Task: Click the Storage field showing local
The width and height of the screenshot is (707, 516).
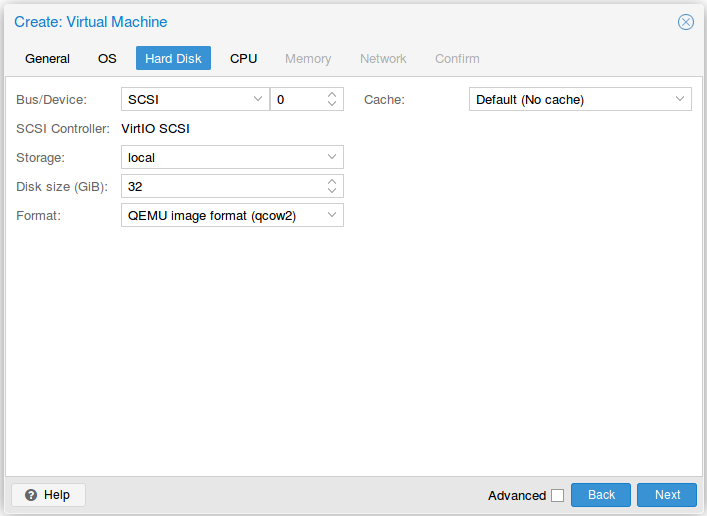Action: 220,157
